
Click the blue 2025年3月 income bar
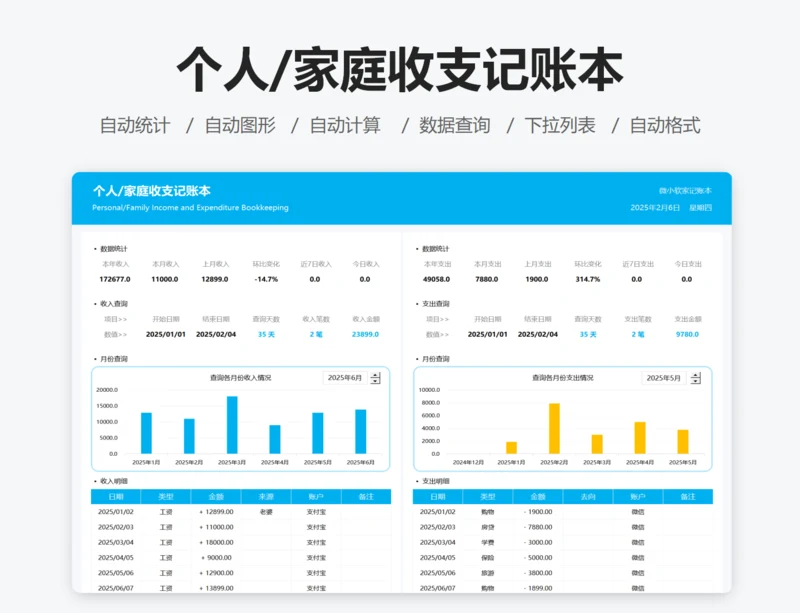click(232, 425)
